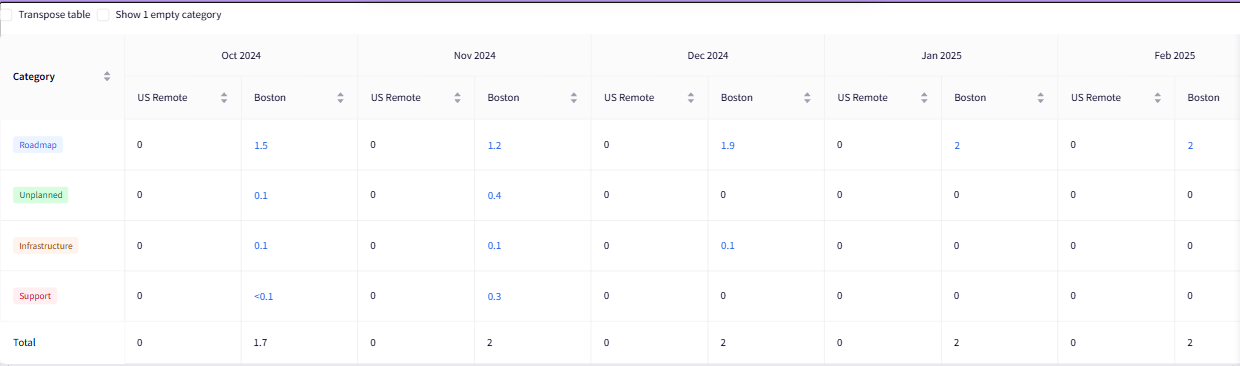
Task: Sort Oct 2024 Boston column
Action: (x=341, y=98)
